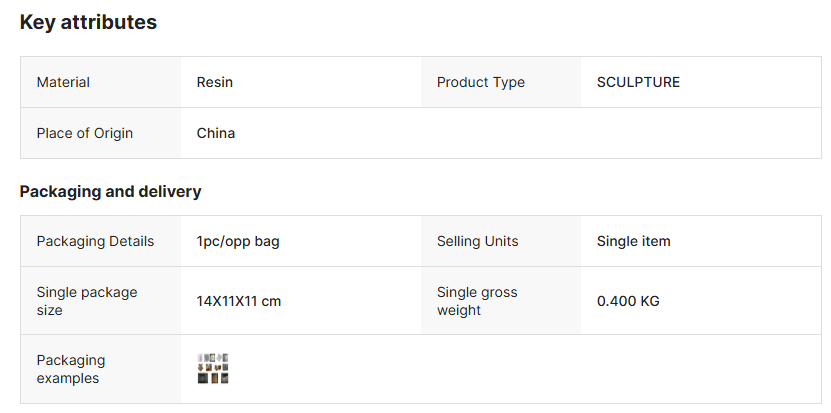Click the 14X11X11 cm size value
Screen dimensions: 831x413
pos(238,301)
